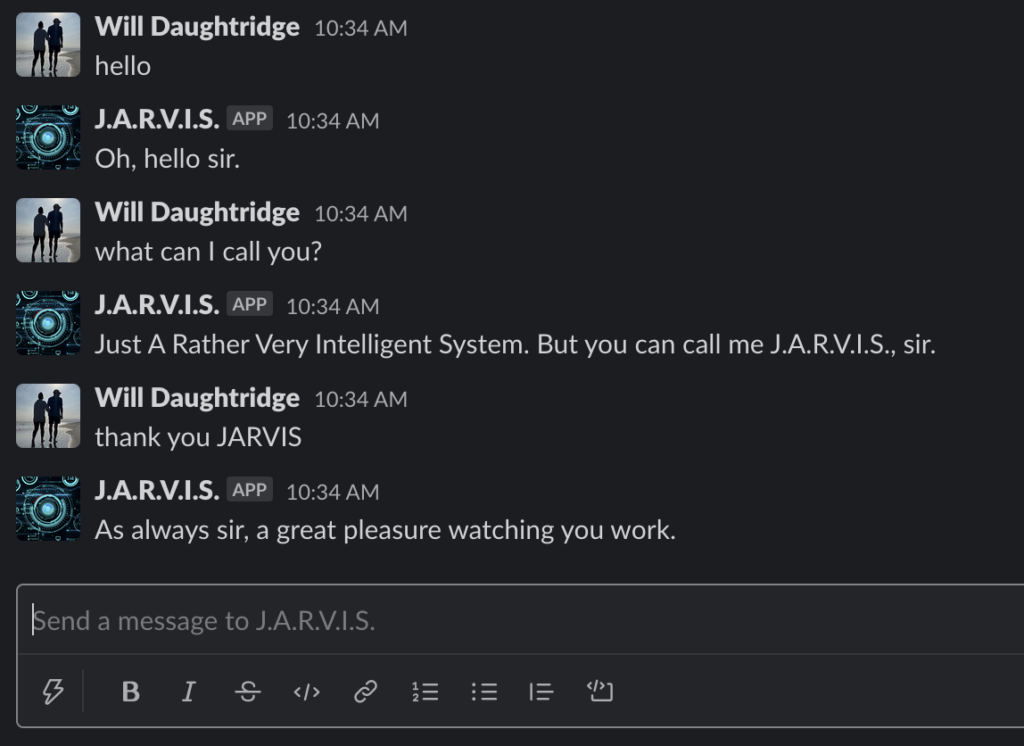Image resolution: width=1024 pixels, height=746 pixels.
Task: Open the J.A.R.V.I.S. app profile name on the last message
Action: click(x=157, y=490)
